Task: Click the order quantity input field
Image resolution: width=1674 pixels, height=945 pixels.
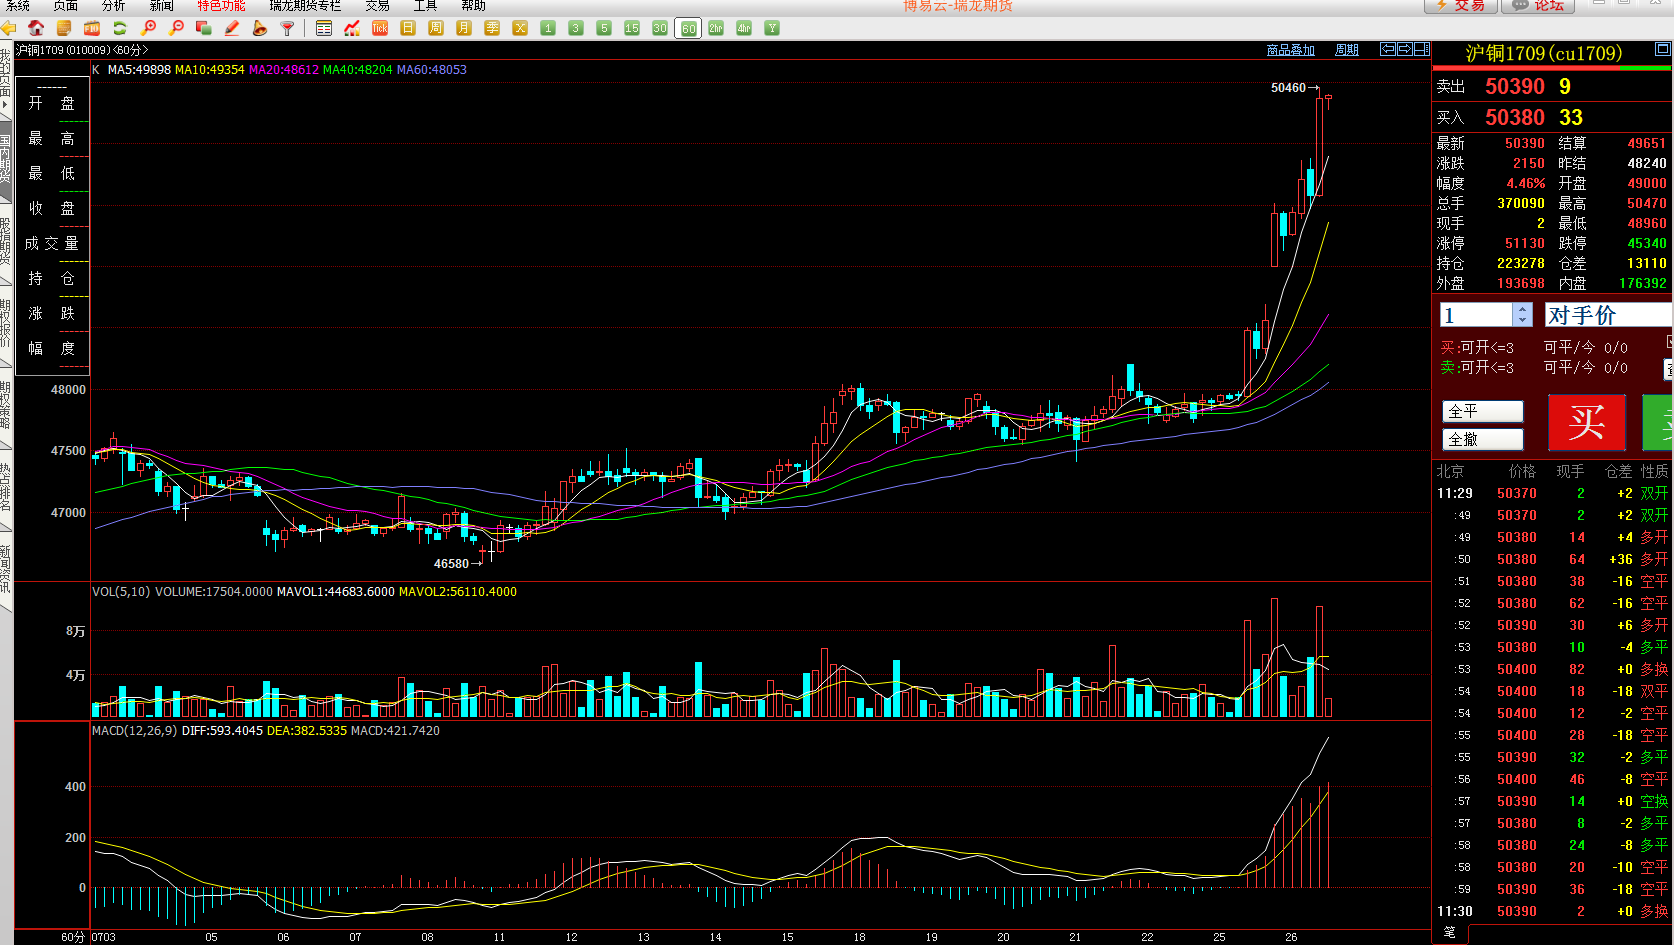Action: tap(1476, 315)
